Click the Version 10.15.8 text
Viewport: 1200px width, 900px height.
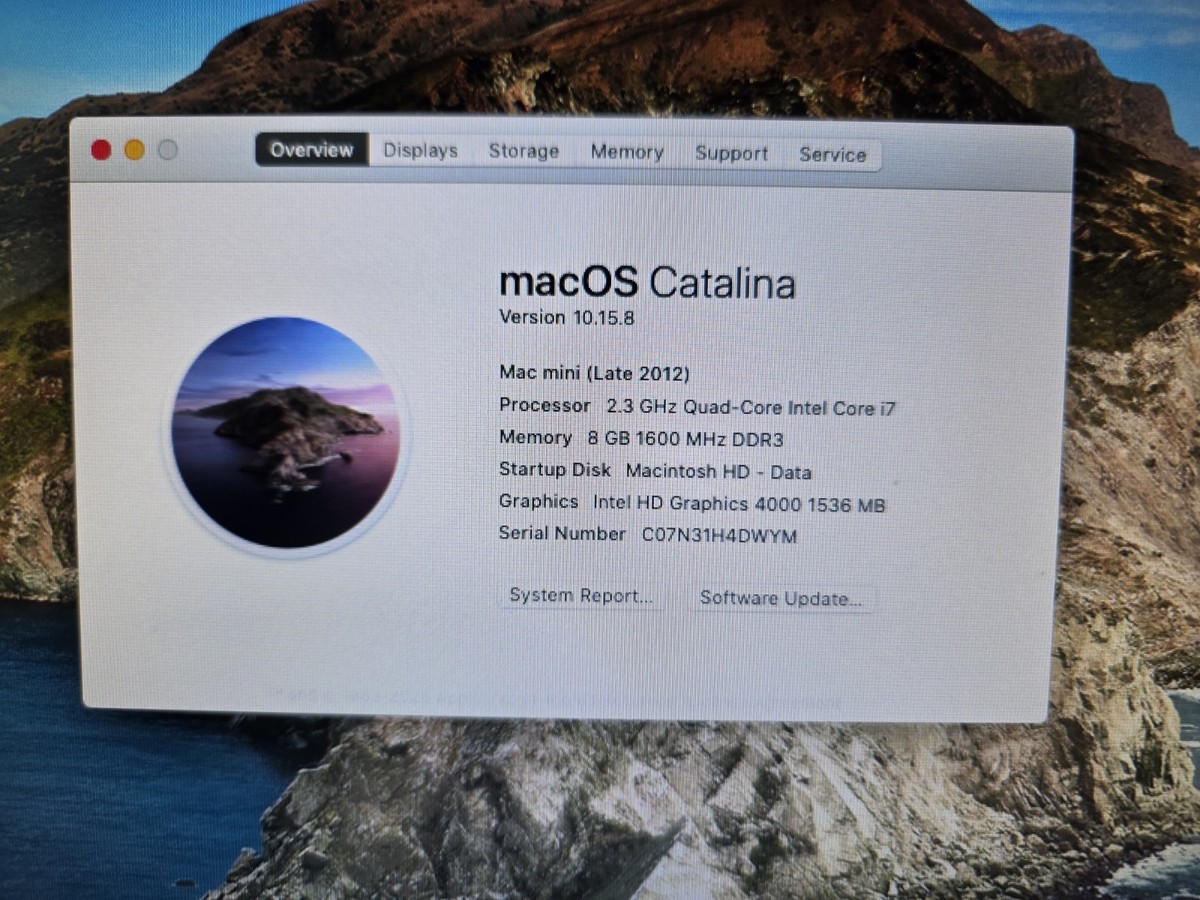567,318
